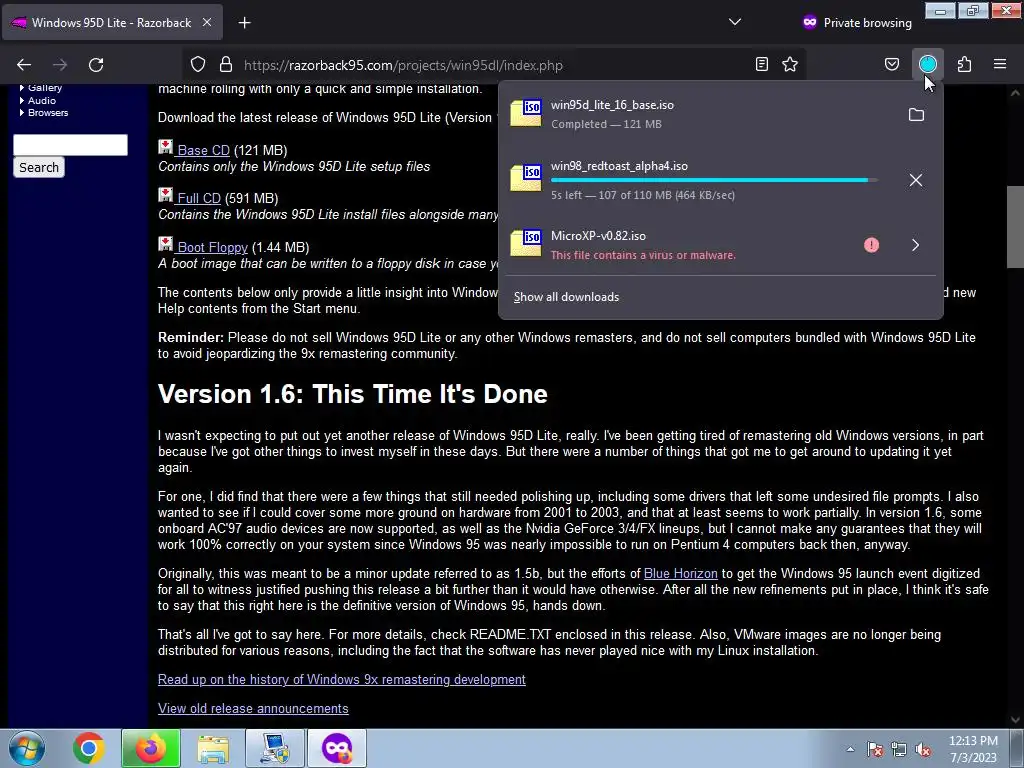The image size is (1024, 768).
Task: Click the disk icon beside Full CD
Action: pyautogui.click(x=165, y=195)
